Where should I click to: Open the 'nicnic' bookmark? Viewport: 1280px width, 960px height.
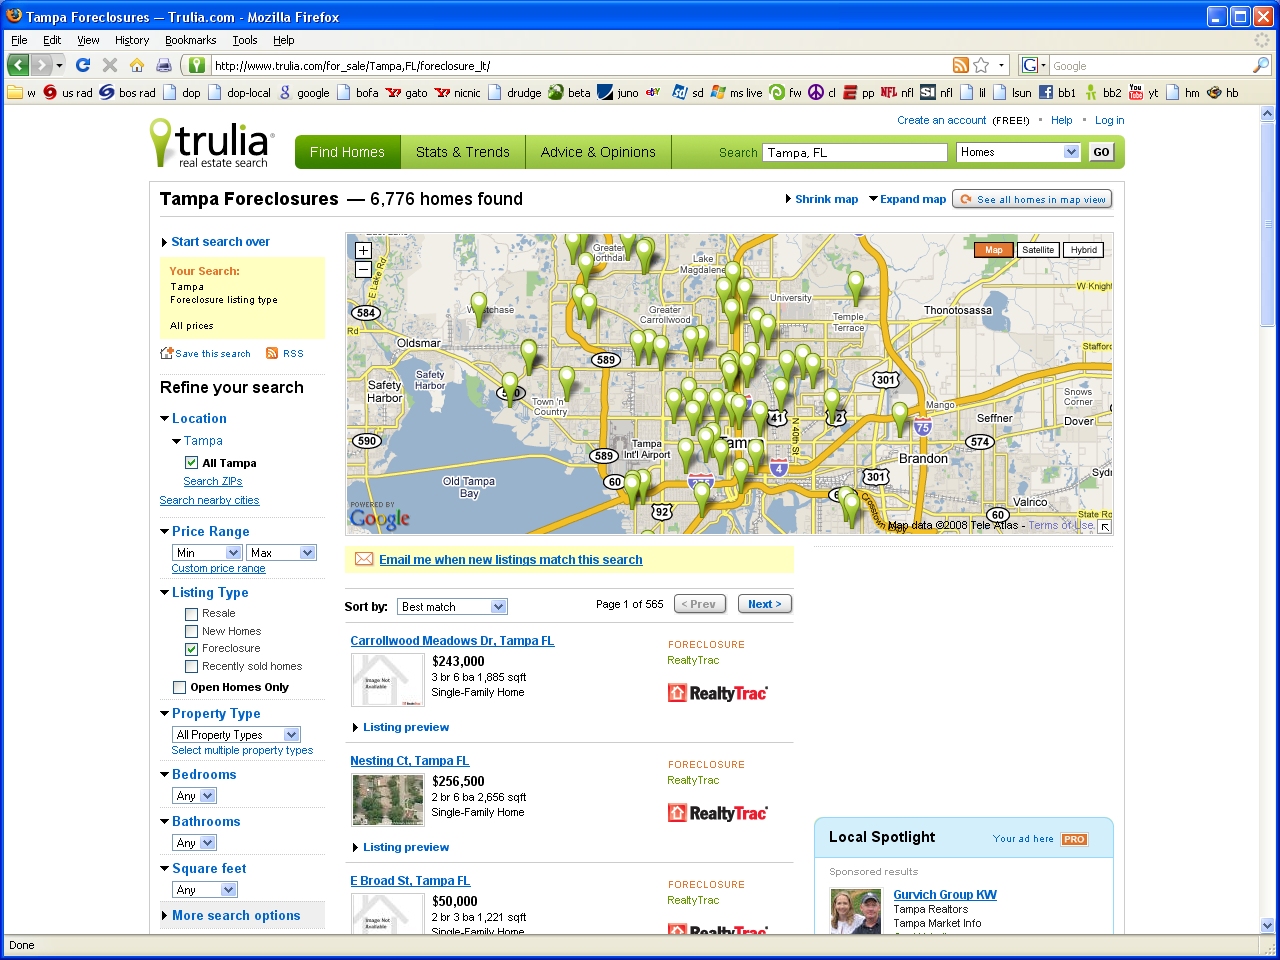click(x=458, y=92)
